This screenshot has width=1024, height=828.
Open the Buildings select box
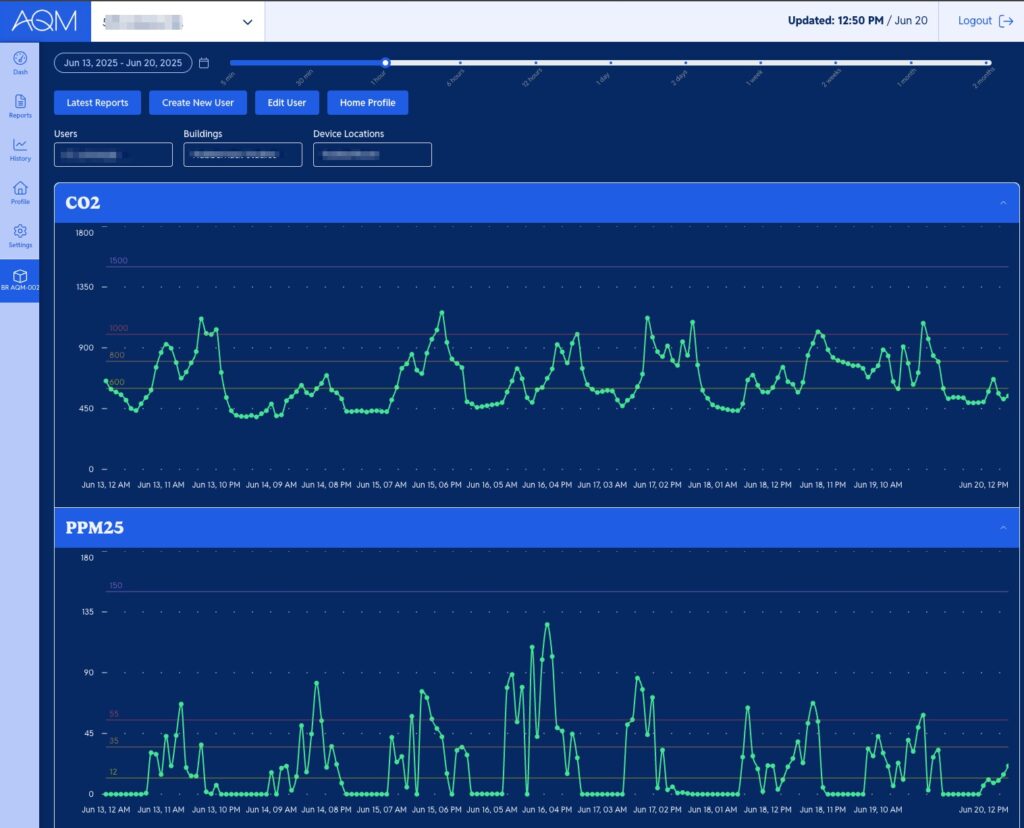(x=242, y=155)
